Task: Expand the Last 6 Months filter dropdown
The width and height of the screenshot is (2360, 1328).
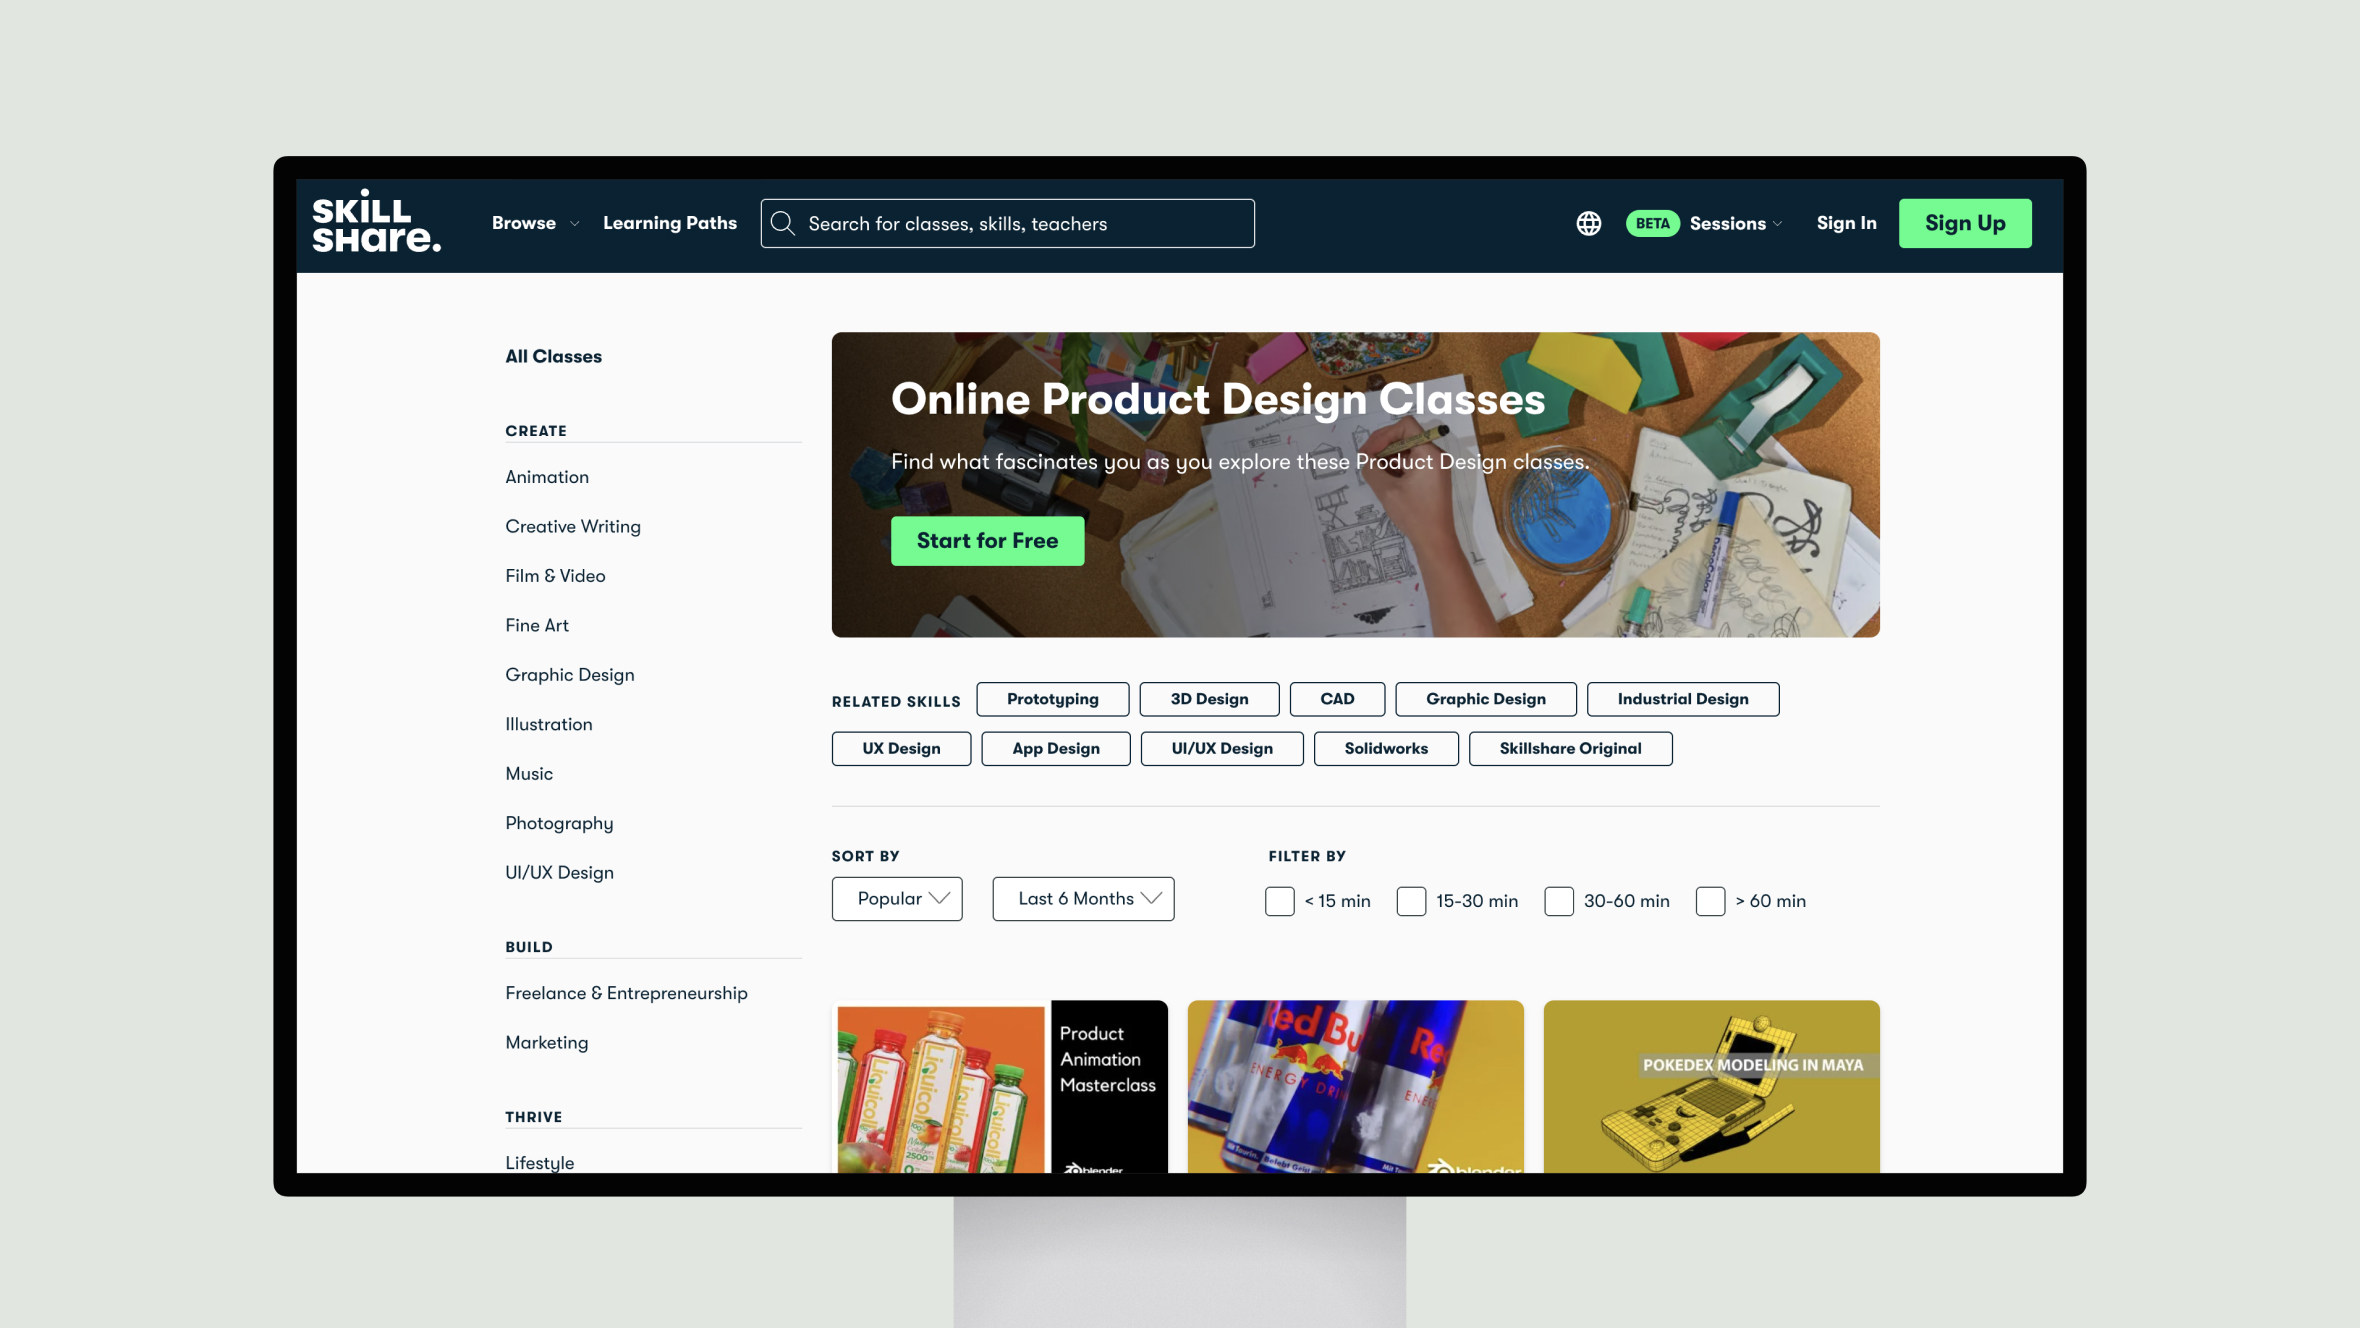Action: point(1083,898)
